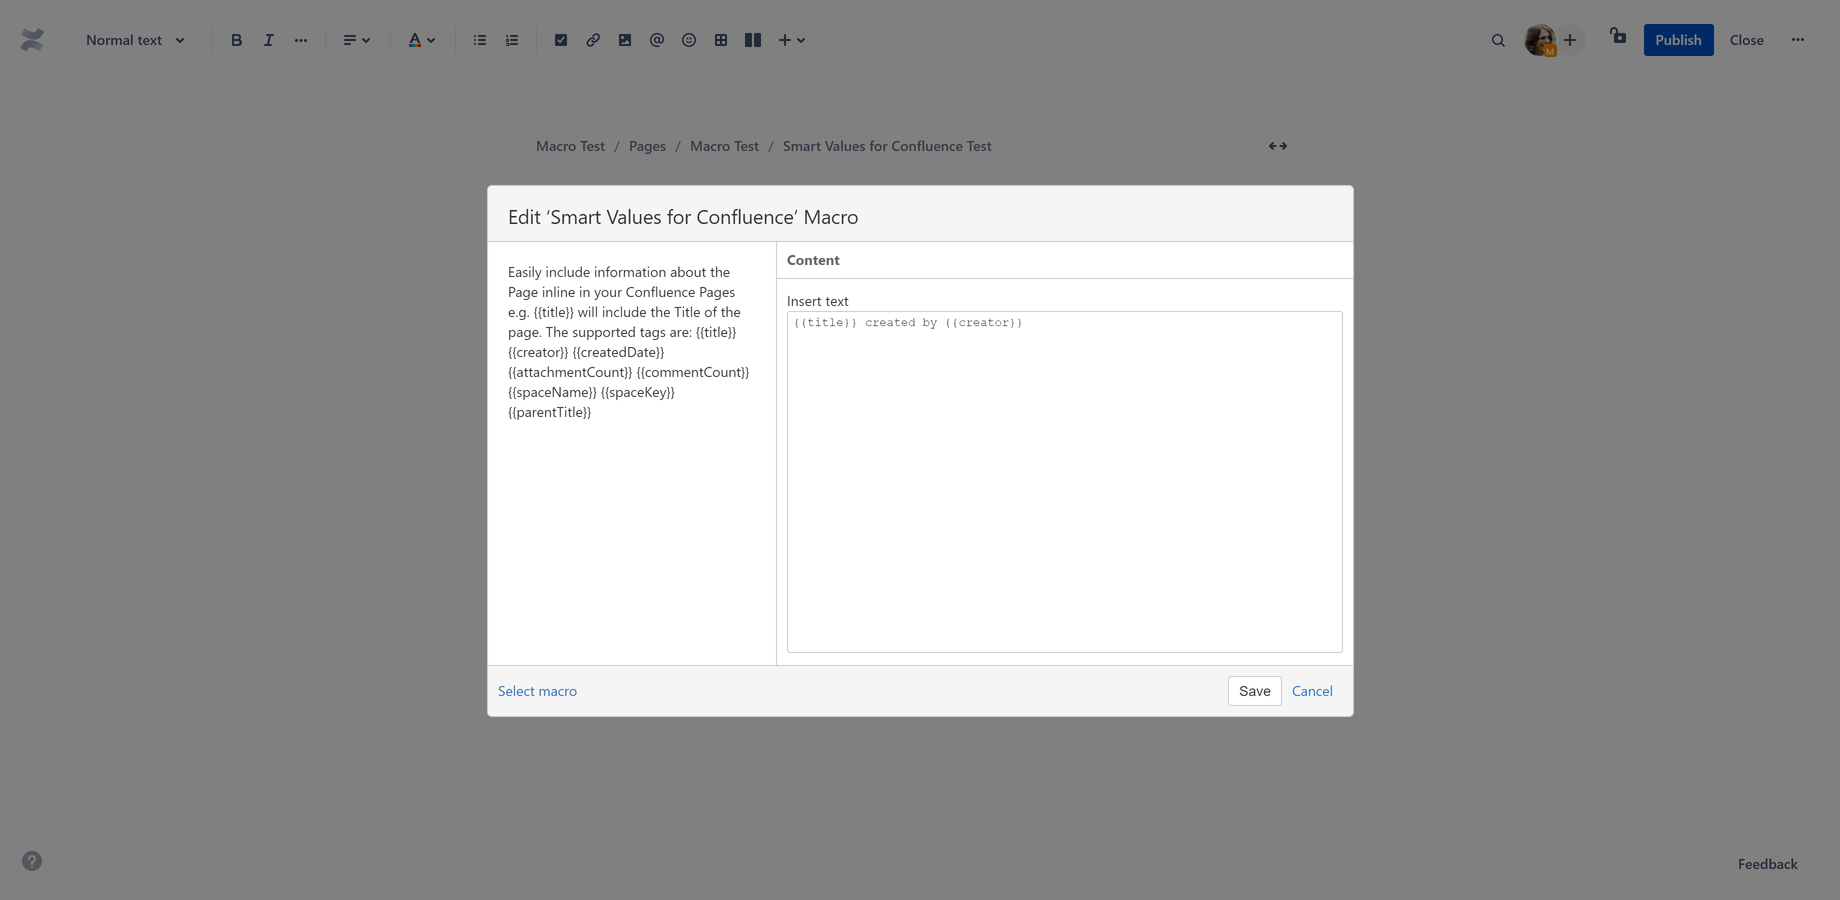This screenshot has height=900, width=1840.
Task: Open the Macro Test parent page breadcrumb
Action: 724,146
